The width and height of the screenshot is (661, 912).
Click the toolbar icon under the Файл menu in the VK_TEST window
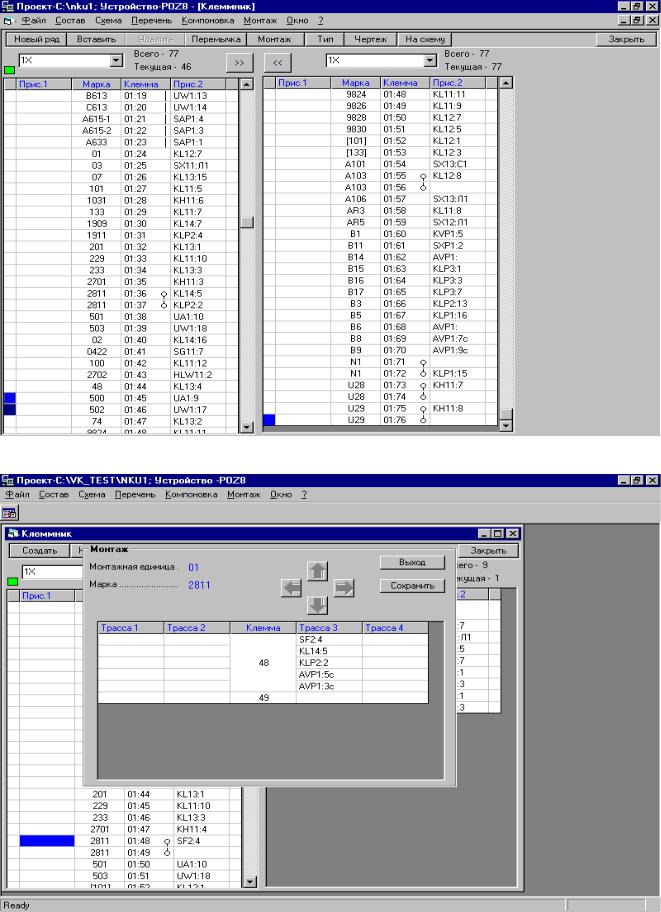pyautogui.click(x=9, y=513)
